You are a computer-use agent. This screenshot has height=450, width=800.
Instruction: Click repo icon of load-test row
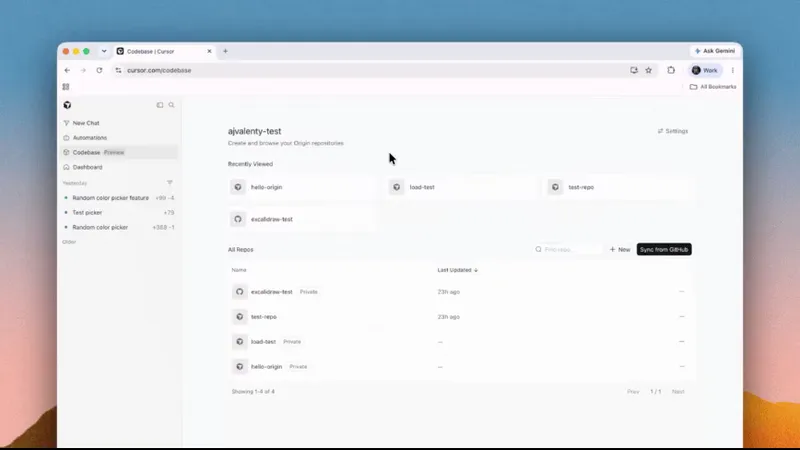tap(239, 342)
